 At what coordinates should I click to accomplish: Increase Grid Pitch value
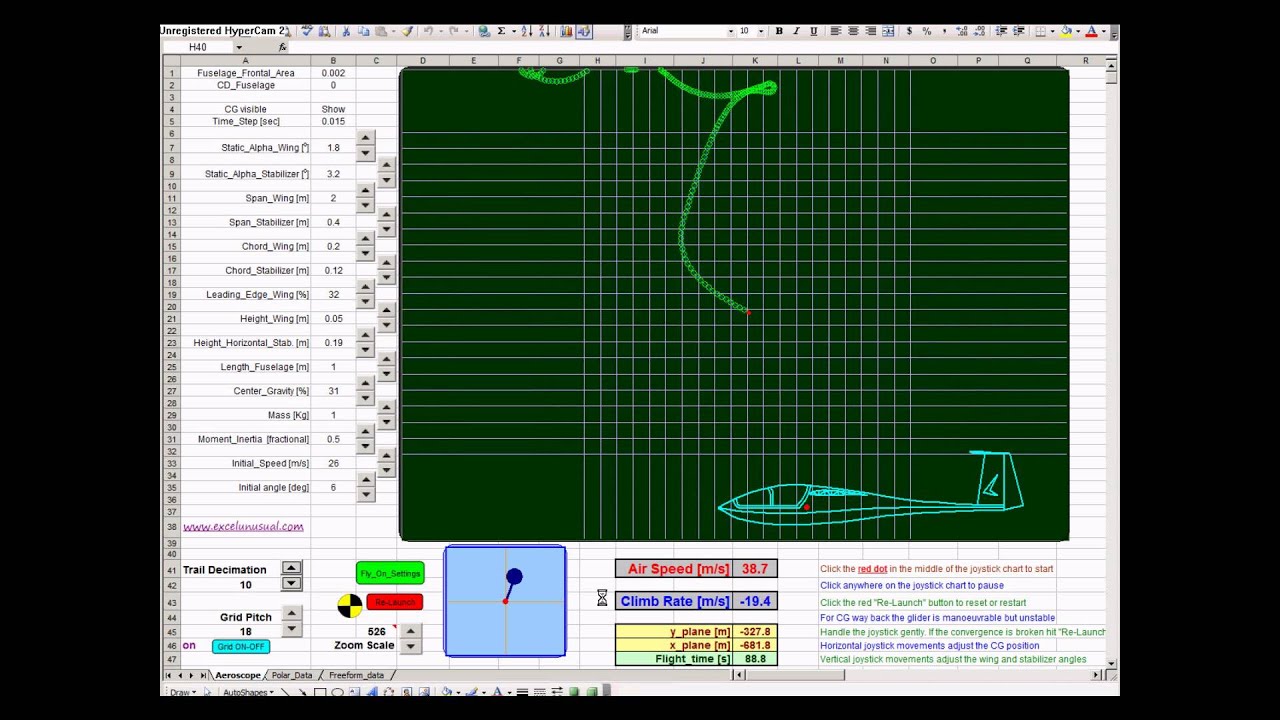click(x=291, y=614)
